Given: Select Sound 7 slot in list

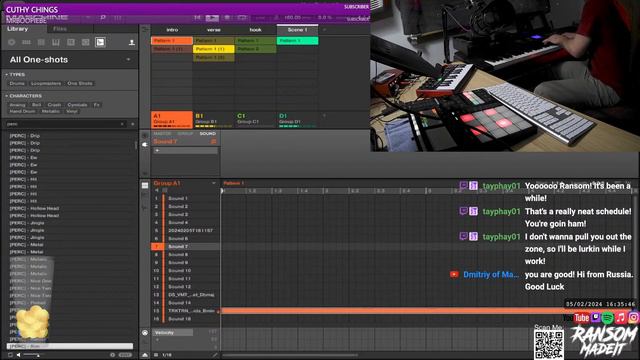Looking at the screenshot, I should click(x=185, y=247).
